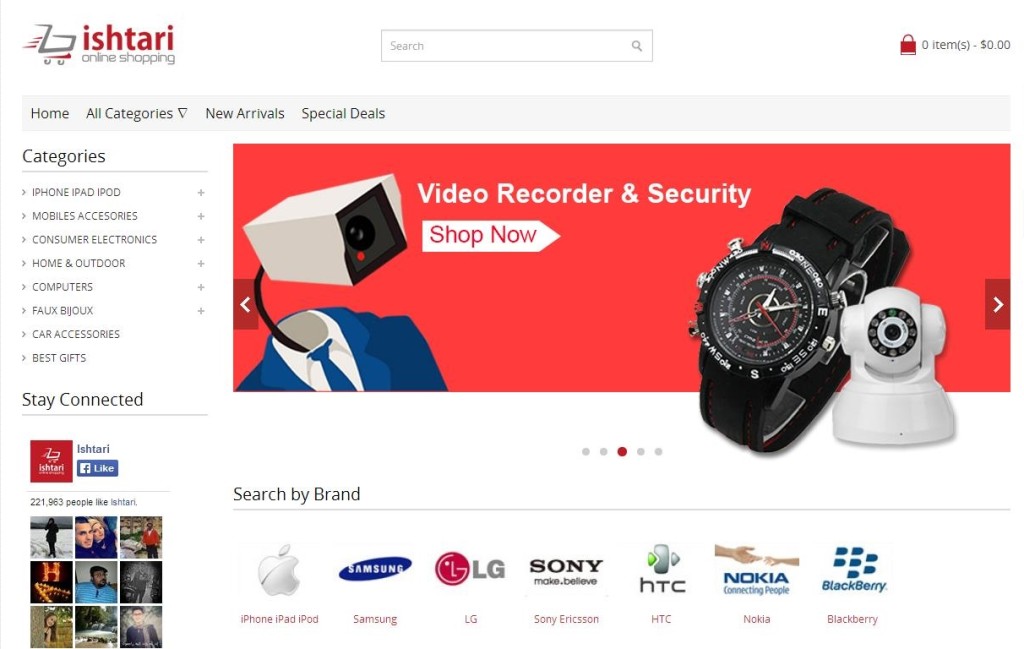Image resolution: width=1024 pixels, height=649 pixels.
Task: Click the Facebook Like button
Action: [x=97, y=468]
